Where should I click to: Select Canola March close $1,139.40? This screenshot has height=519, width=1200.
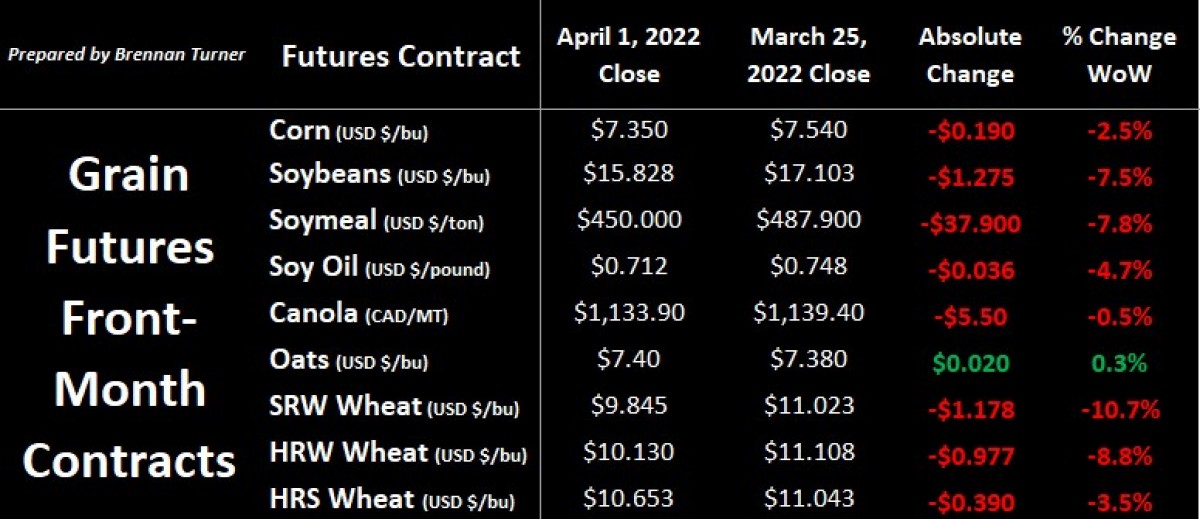[x=809, y=313]
